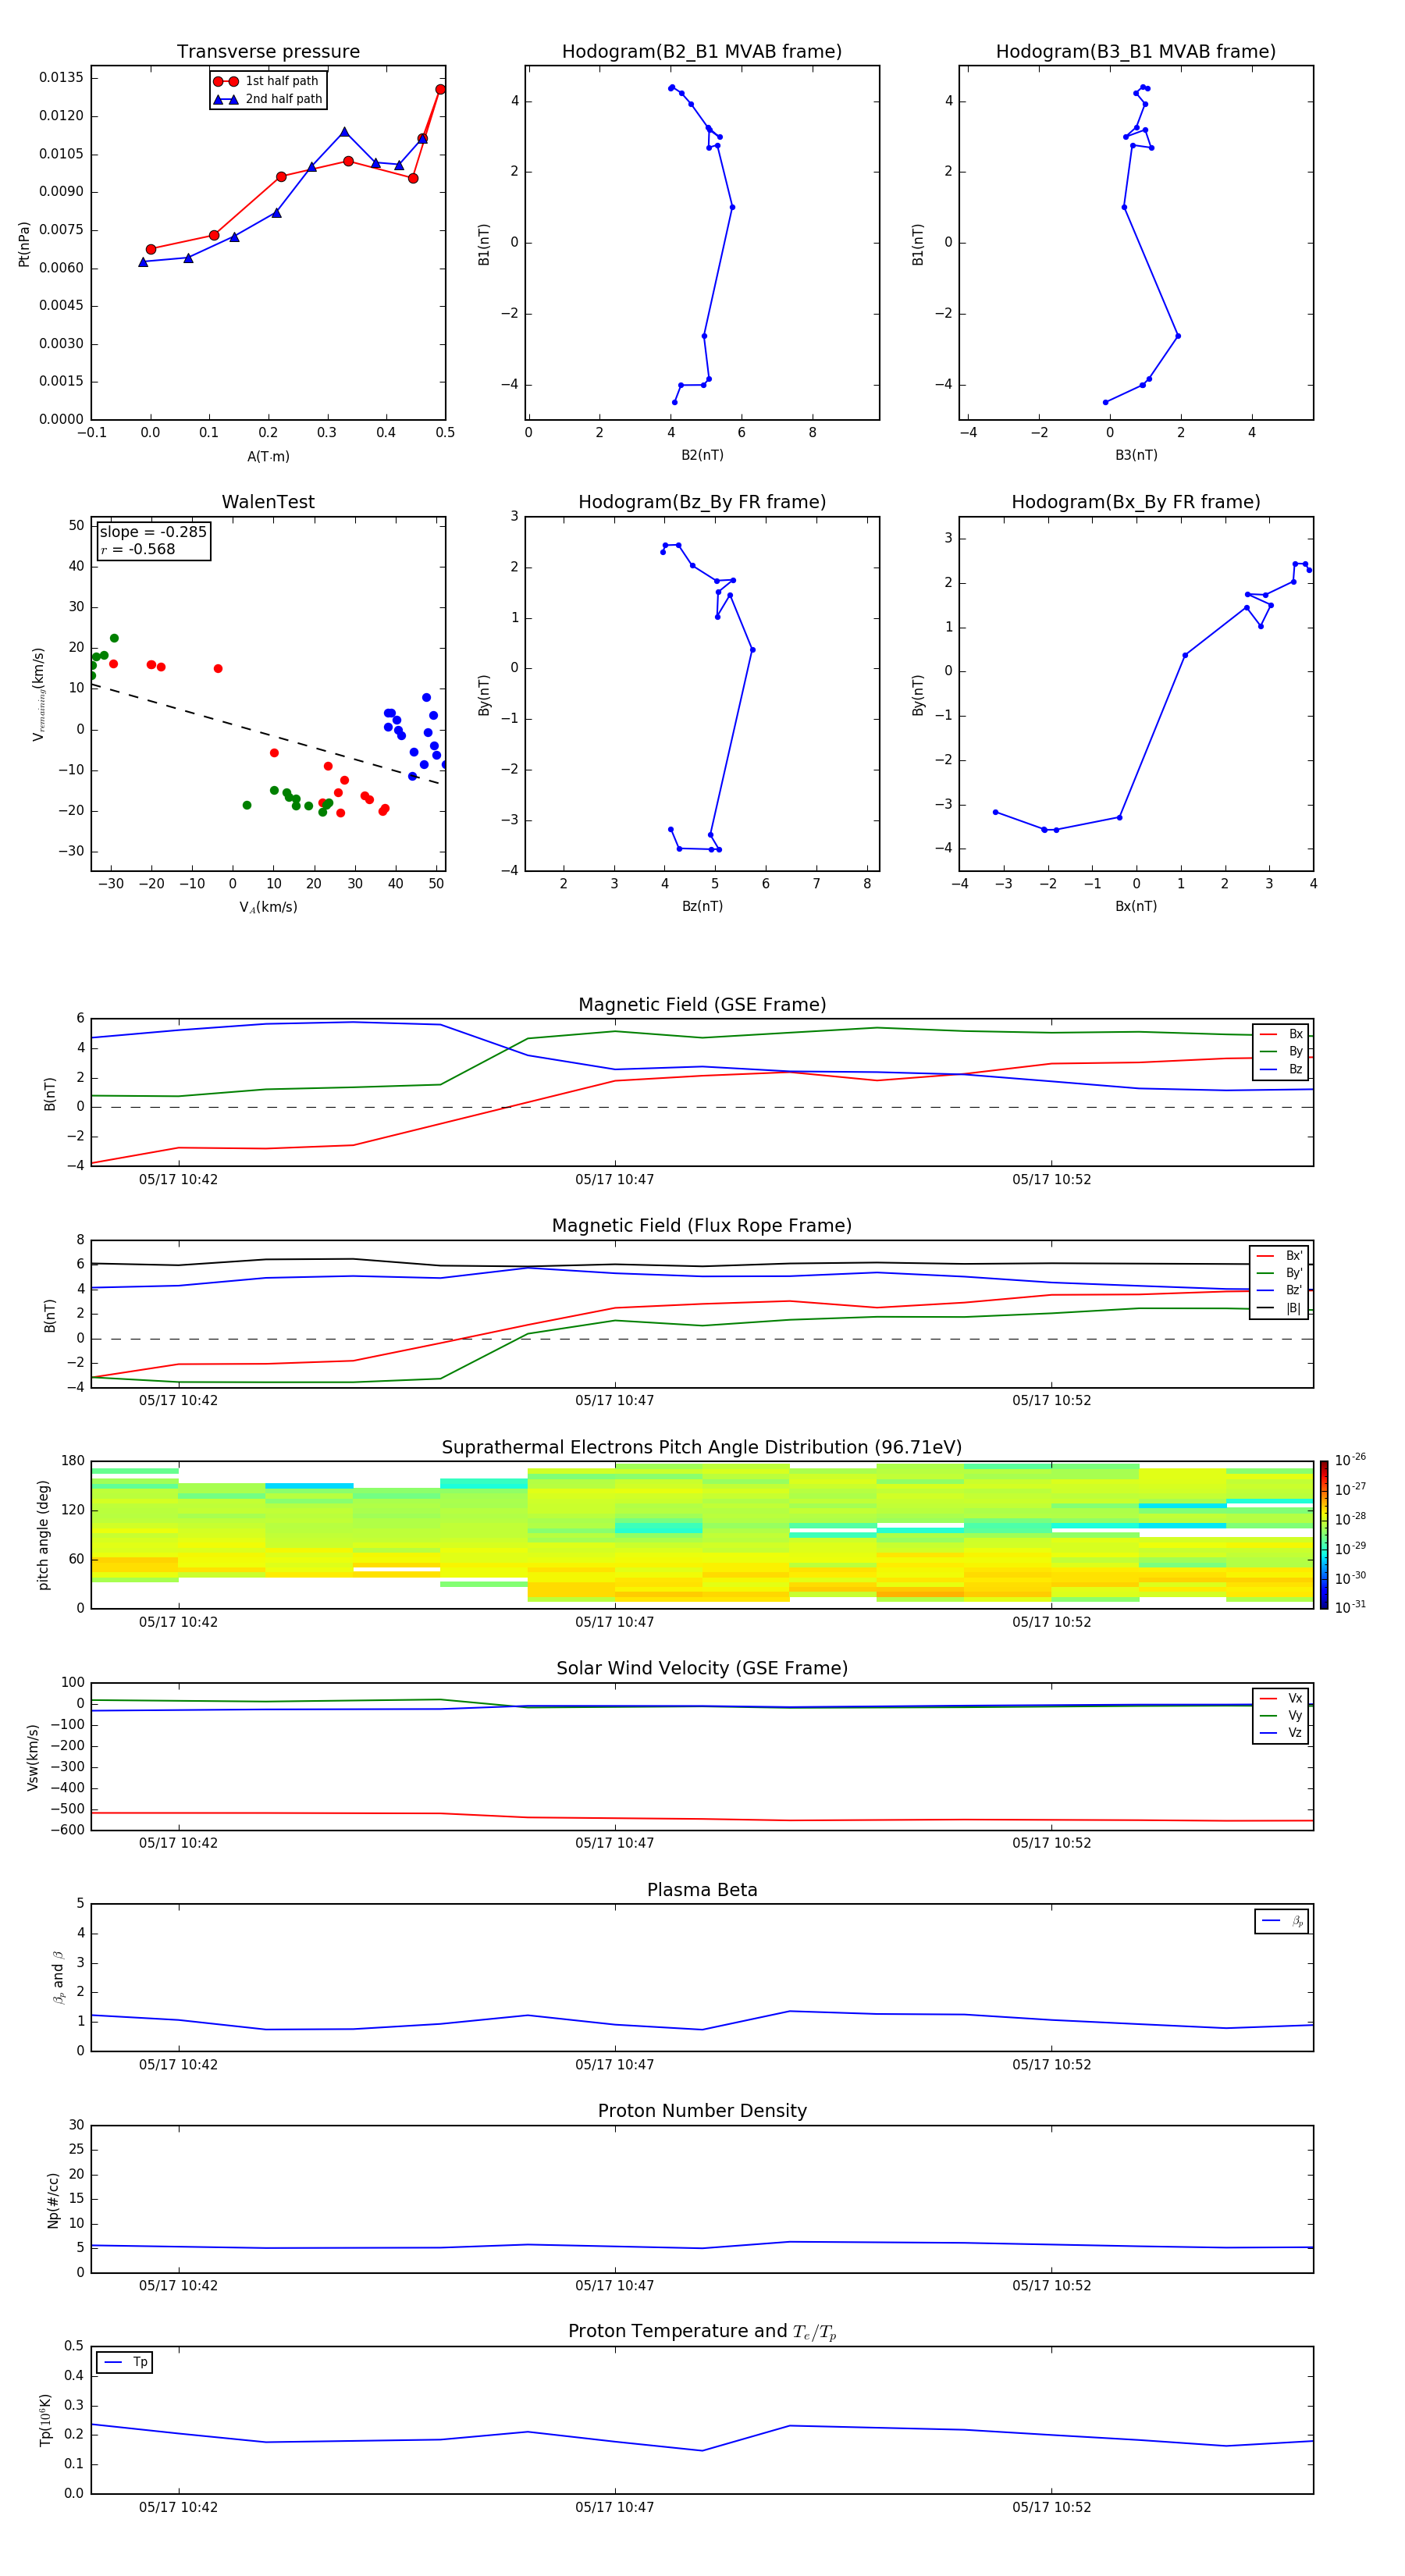The image size is (1405, 2576).
Task: Click the Suprathermal Electrons Pitch Angle Distribution title
Action: (x=702, y=1447)
